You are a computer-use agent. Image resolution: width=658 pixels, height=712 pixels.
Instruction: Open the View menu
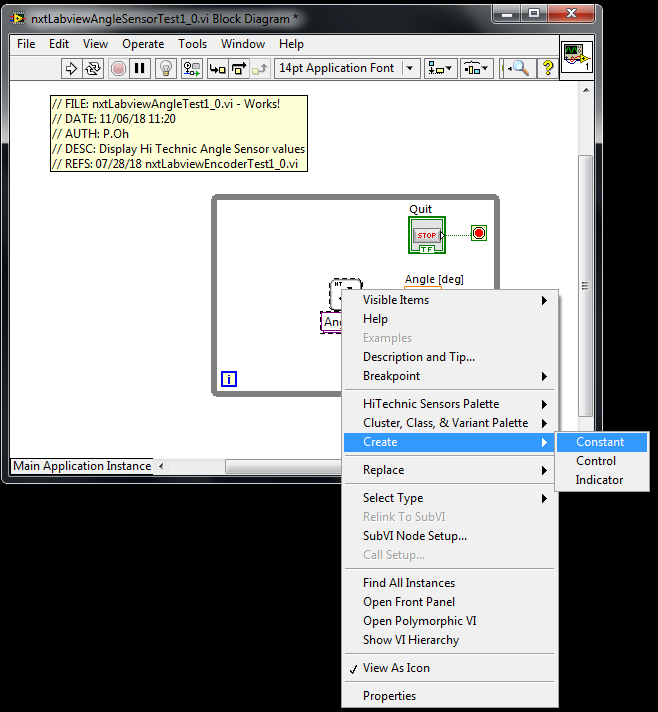point(95,44)
